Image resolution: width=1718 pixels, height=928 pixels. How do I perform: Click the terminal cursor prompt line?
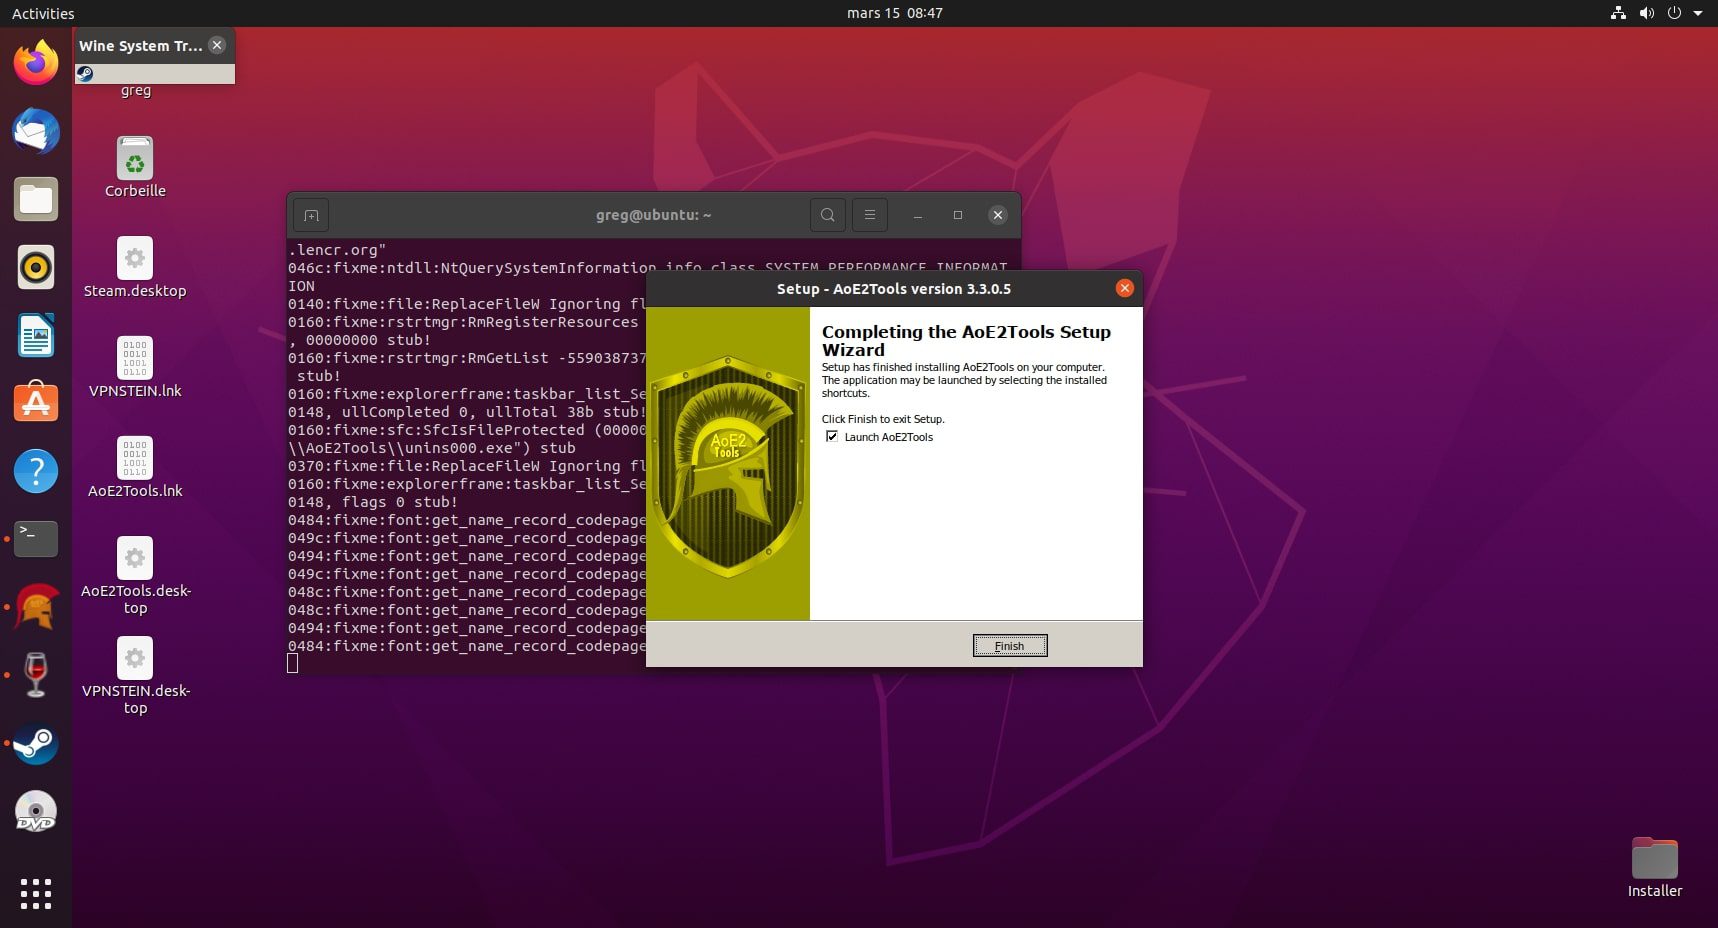292,663
